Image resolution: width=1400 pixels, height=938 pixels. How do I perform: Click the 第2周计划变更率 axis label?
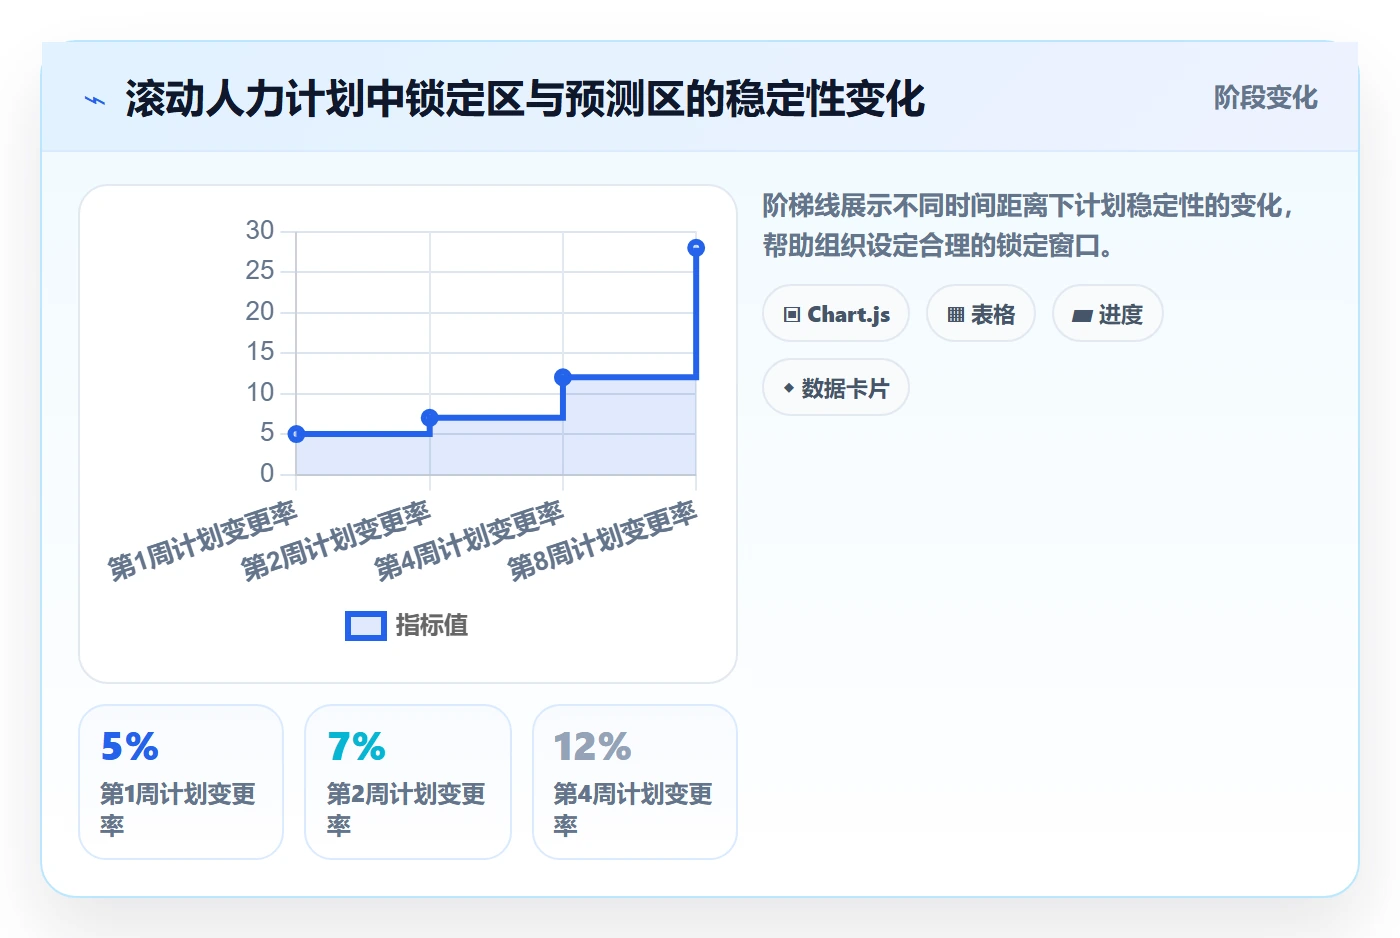pyautogui.click(x=336, y=540)
